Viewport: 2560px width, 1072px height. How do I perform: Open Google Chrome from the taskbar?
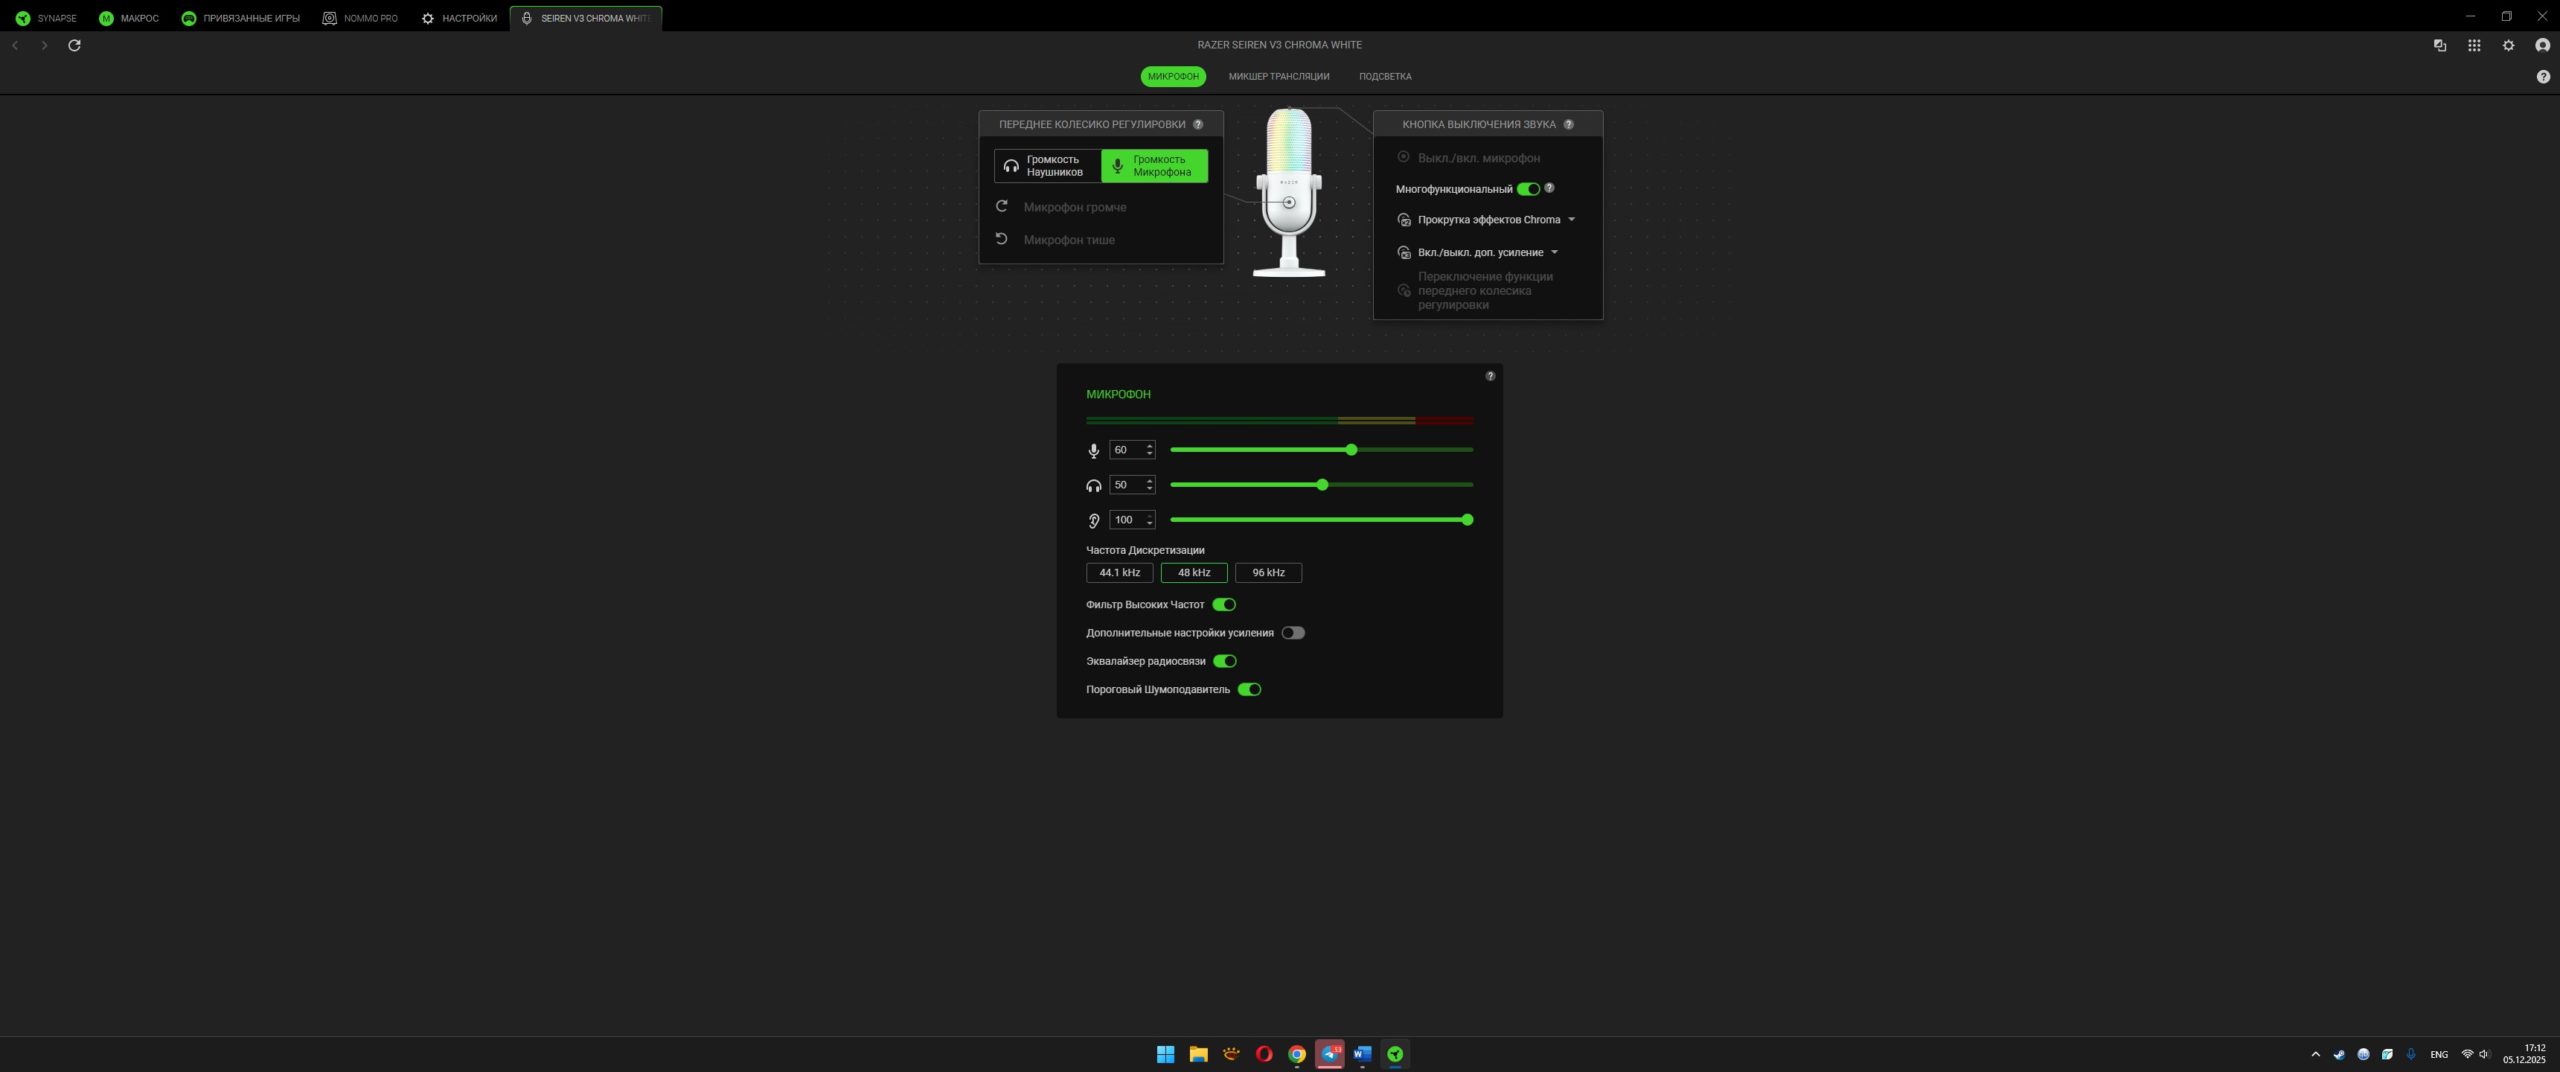[1297, 1054]
